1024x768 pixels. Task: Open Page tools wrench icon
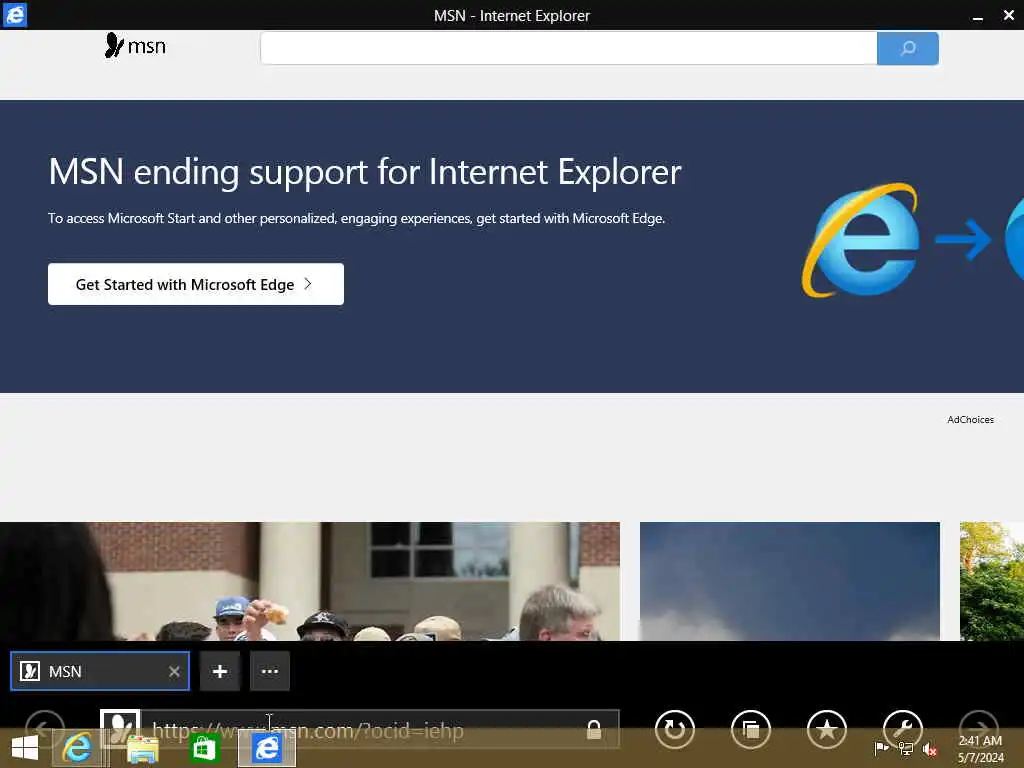(903, 728)
